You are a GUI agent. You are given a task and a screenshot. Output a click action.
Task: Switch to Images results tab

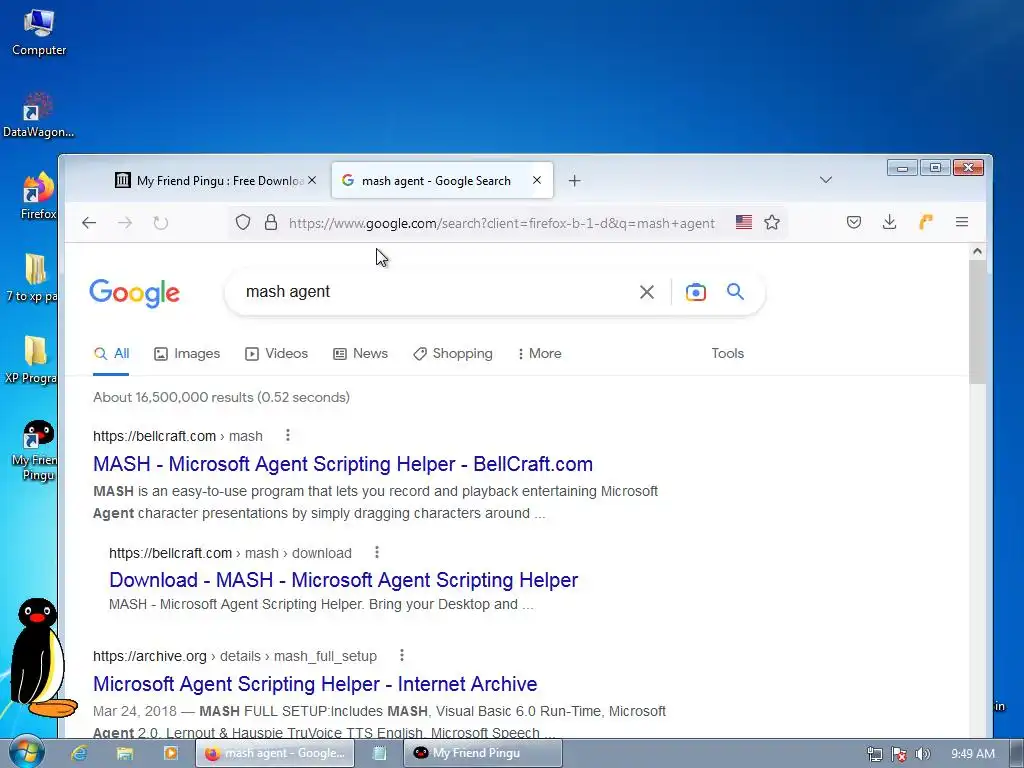click(x=187, y=353)
